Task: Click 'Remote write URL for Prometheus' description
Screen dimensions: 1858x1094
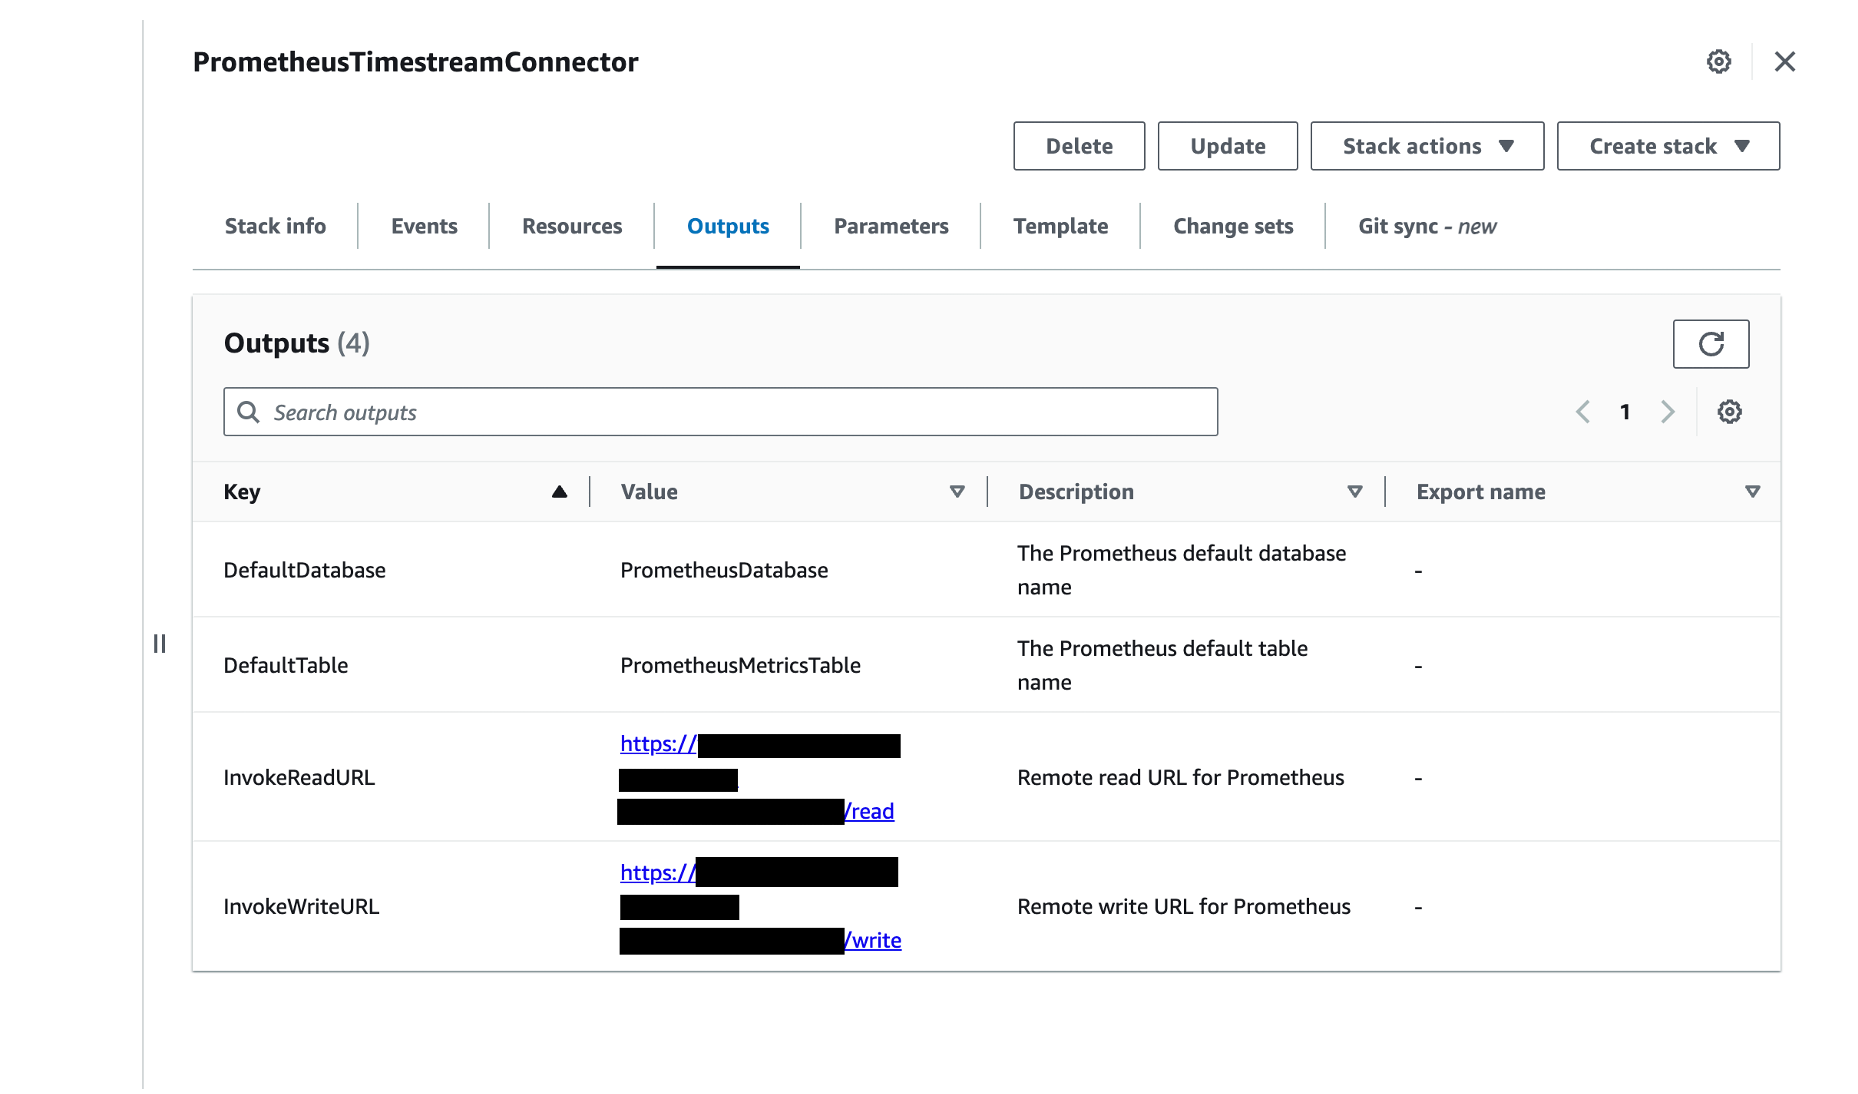Action: [x=1184, y=907]
